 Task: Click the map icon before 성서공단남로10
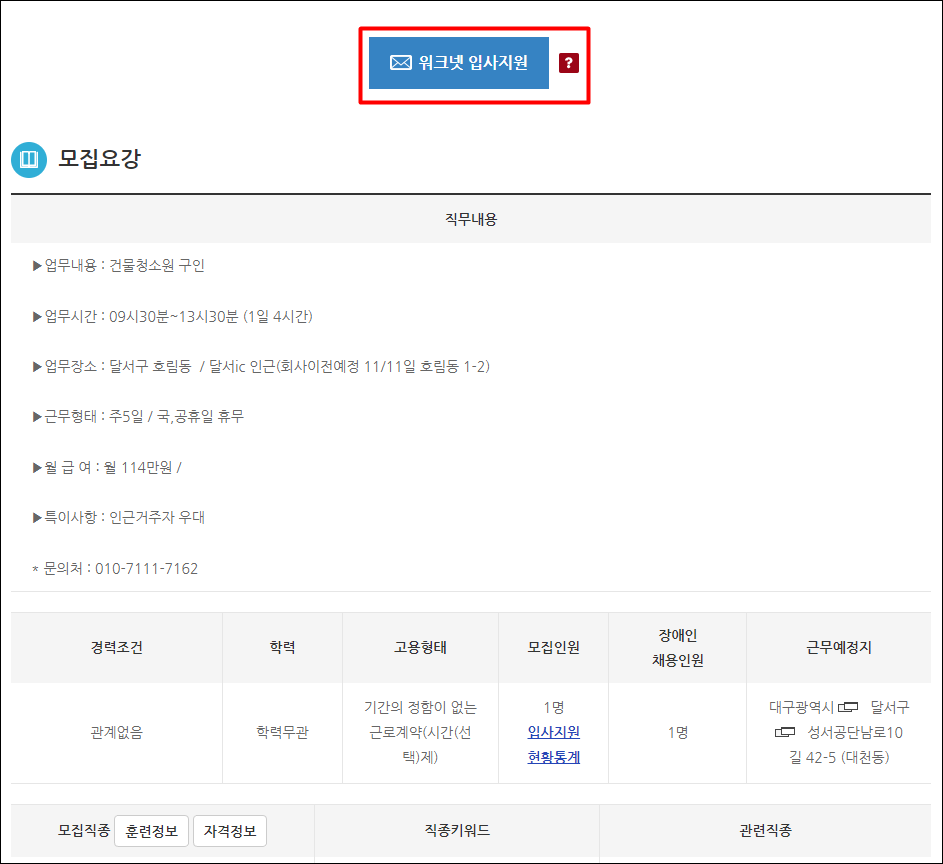click(785, 732)
